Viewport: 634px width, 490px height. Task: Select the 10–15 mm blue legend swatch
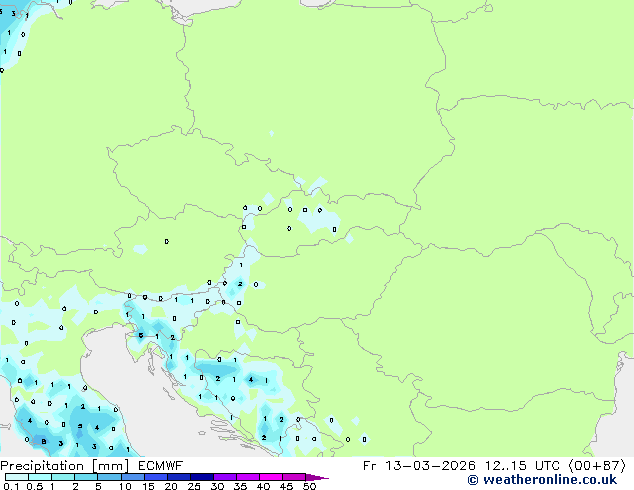[x=132, y=477]
